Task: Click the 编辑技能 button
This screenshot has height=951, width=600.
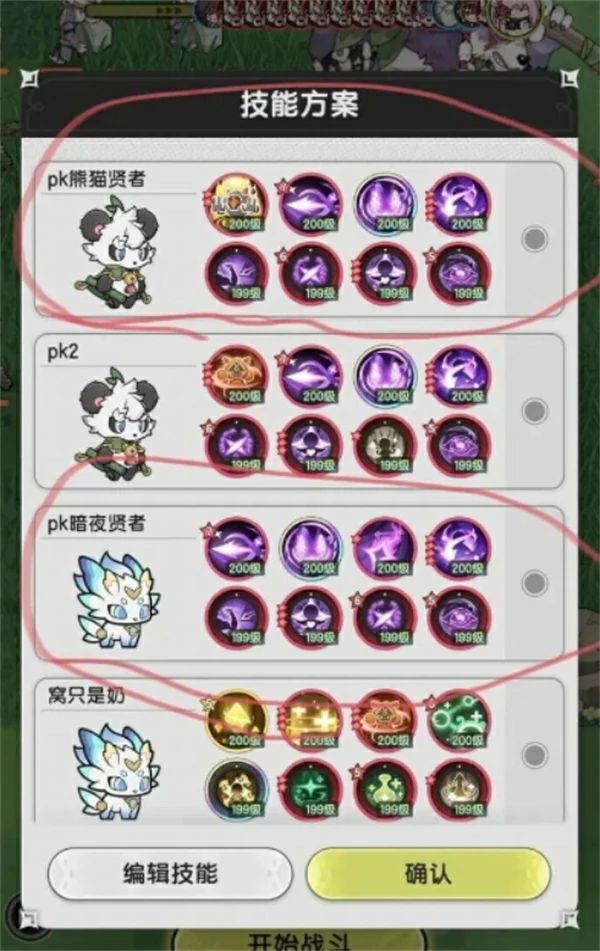Action: pyautogui.click(x=170, y=874)
